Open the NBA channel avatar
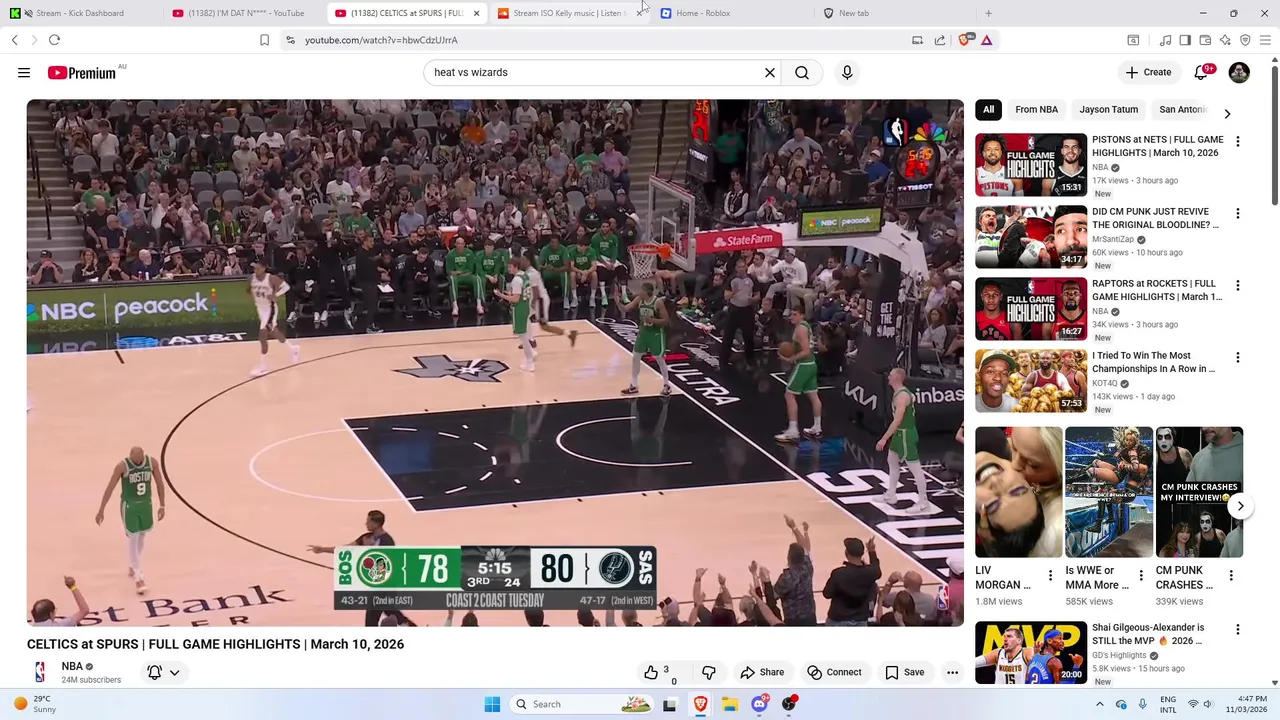This screenshot has width=1280, height=720. pyautogui.click(x=40, y=672)
